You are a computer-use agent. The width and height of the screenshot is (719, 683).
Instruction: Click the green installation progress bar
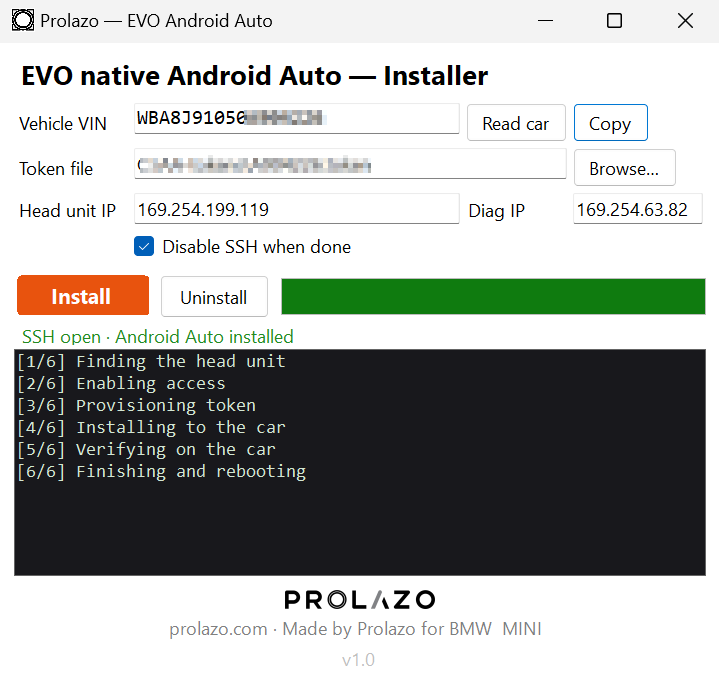pyautogui.click(x=493, y=296)
